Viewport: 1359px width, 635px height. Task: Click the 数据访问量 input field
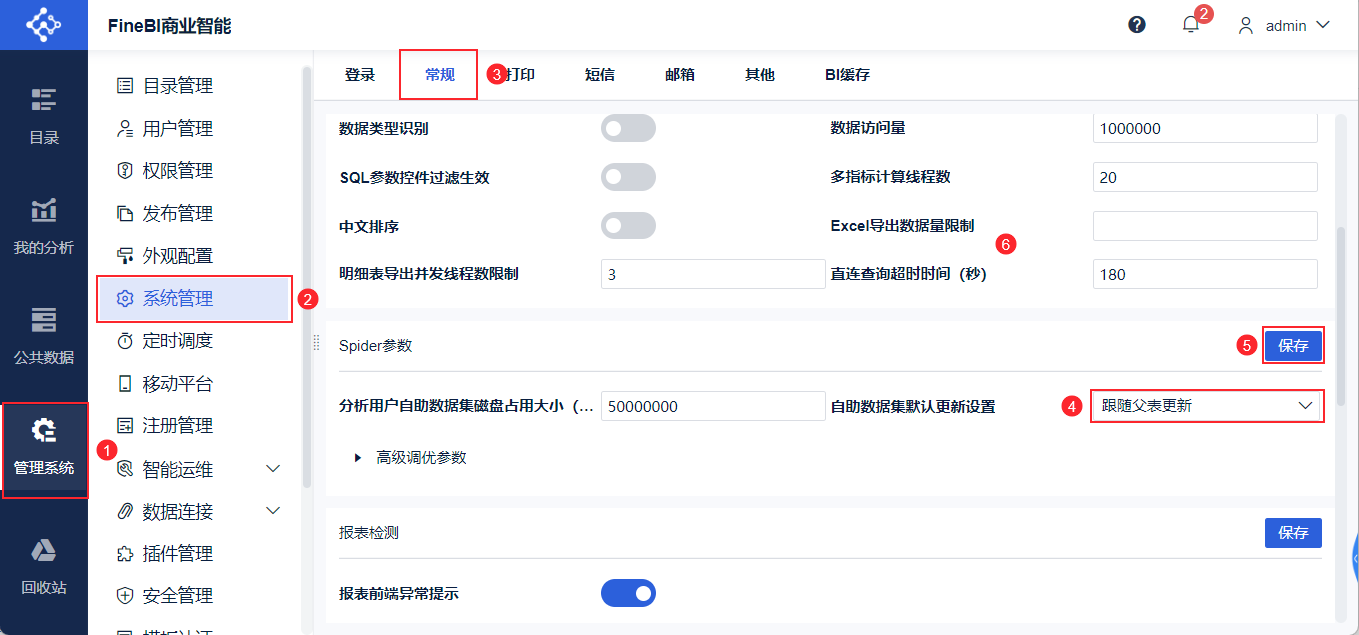coord(1205,128)
